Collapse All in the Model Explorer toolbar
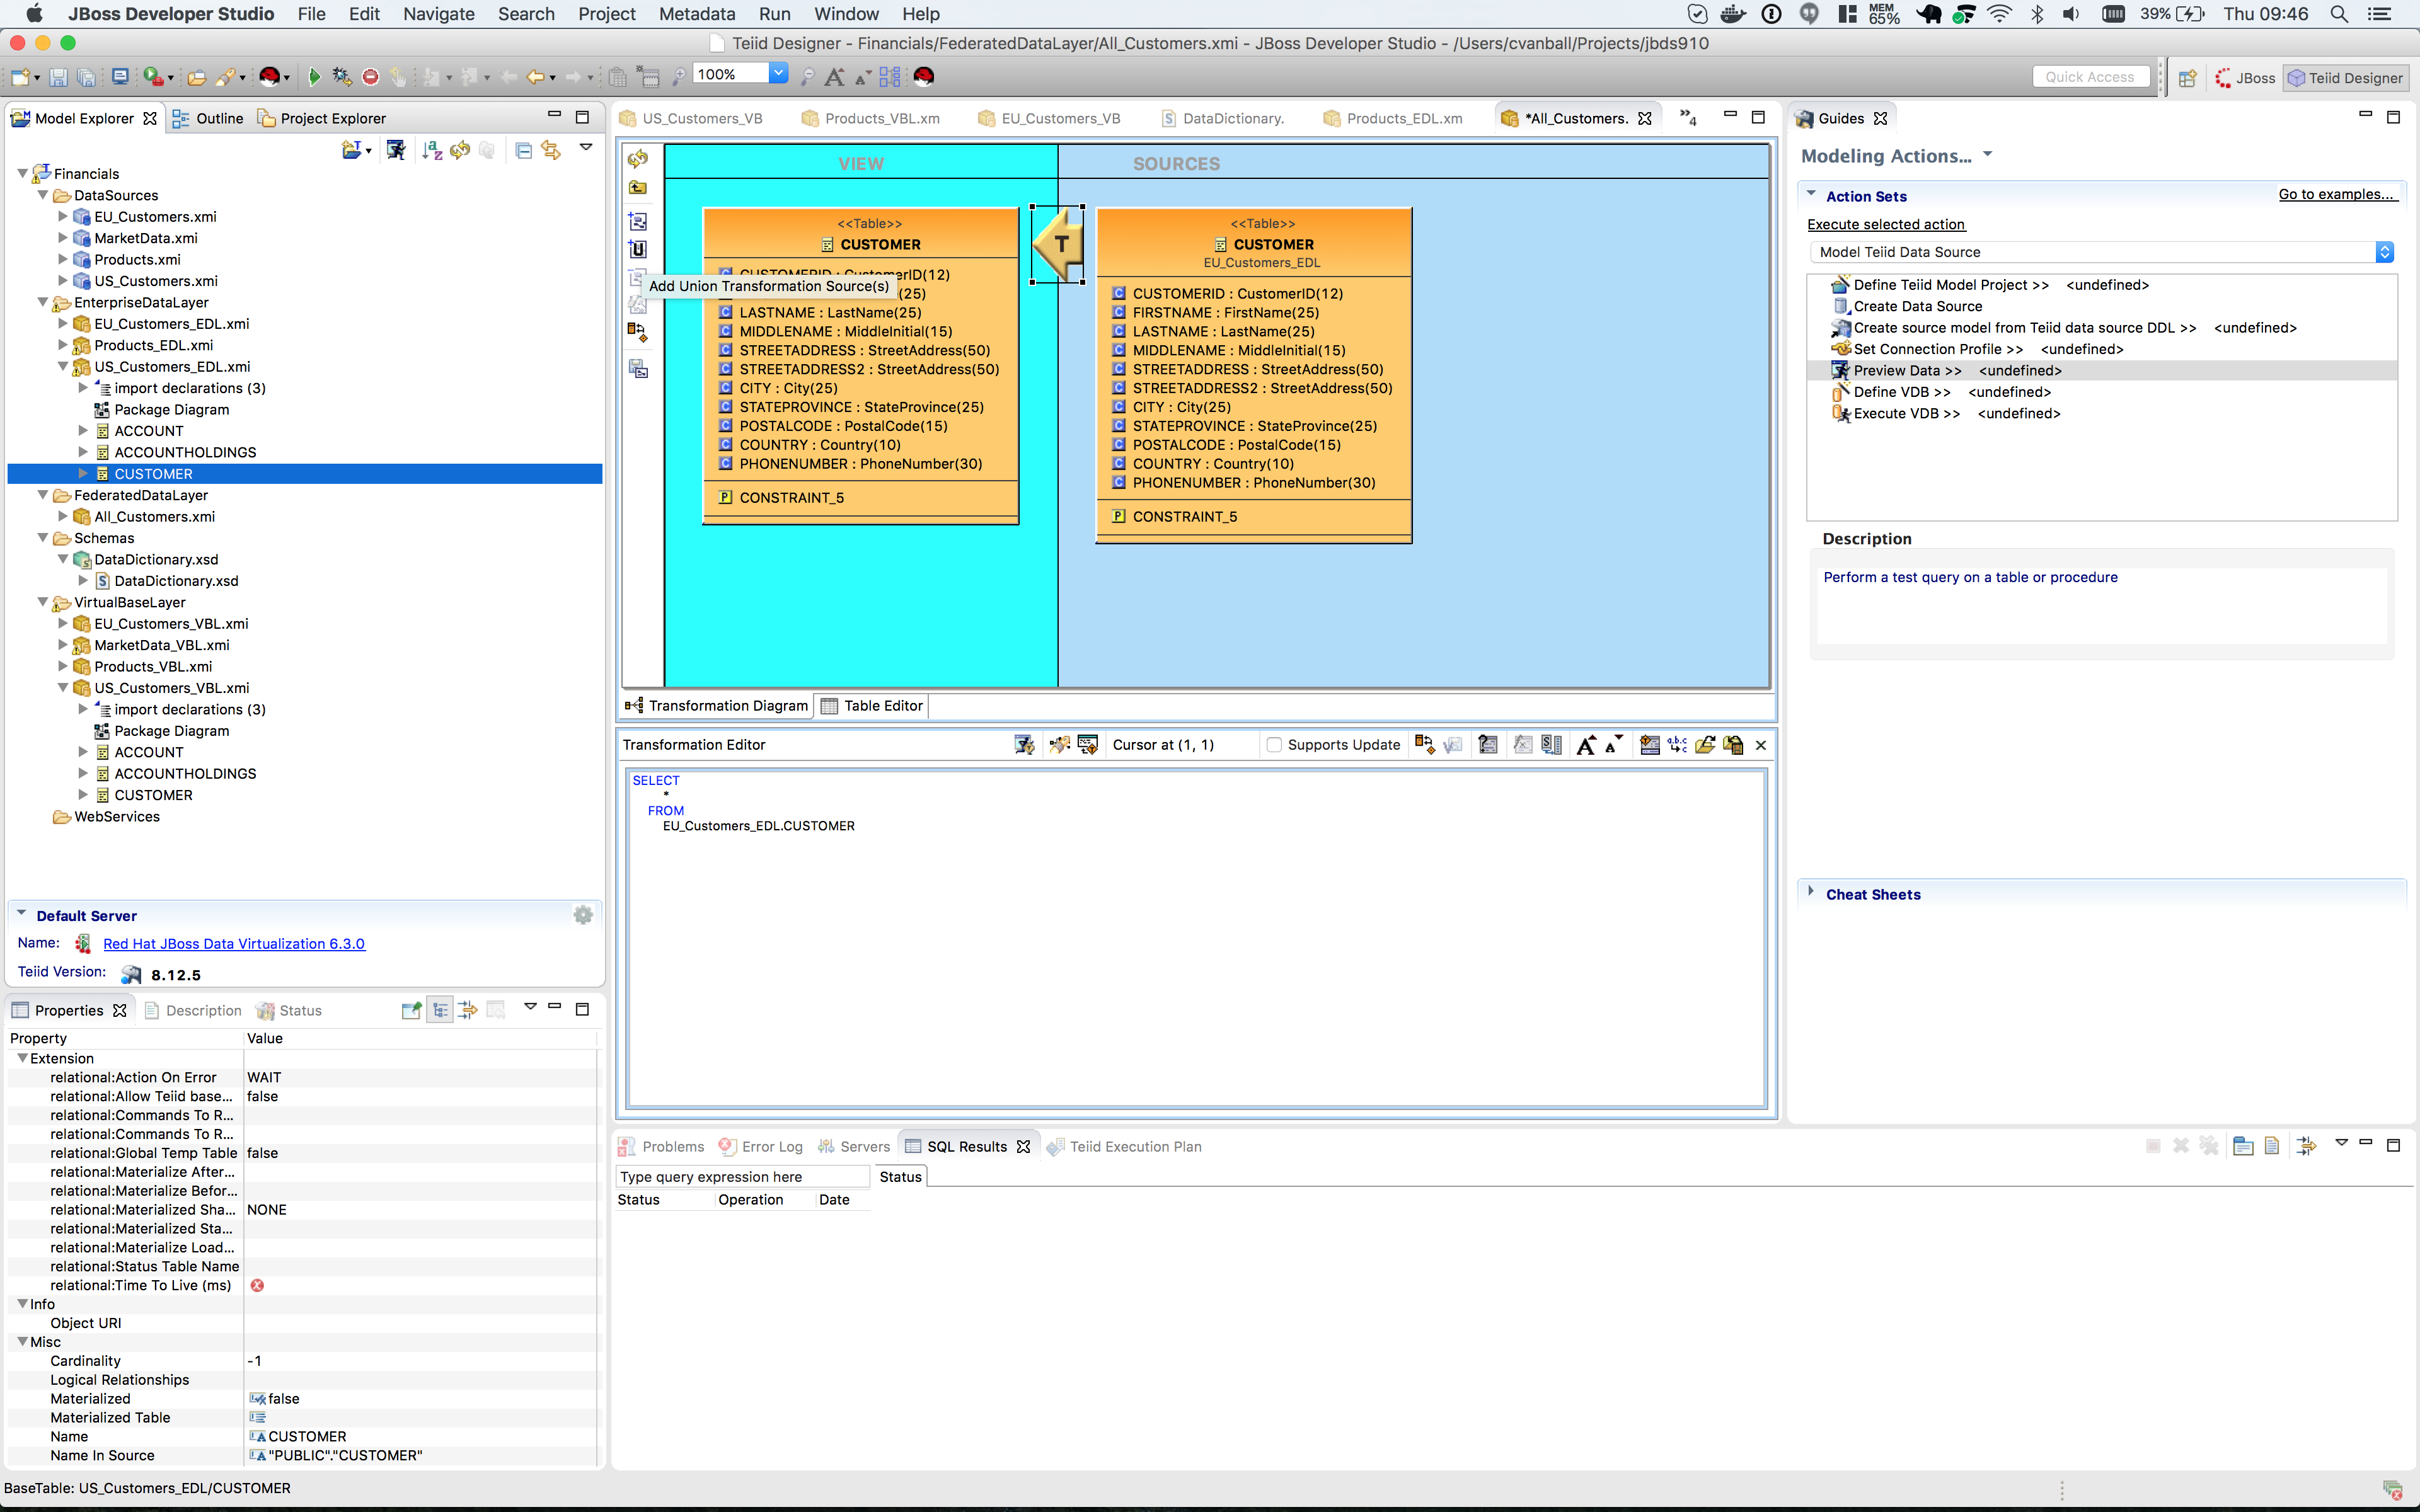Screen dimensions: 2420x1512 pos(524,150)
